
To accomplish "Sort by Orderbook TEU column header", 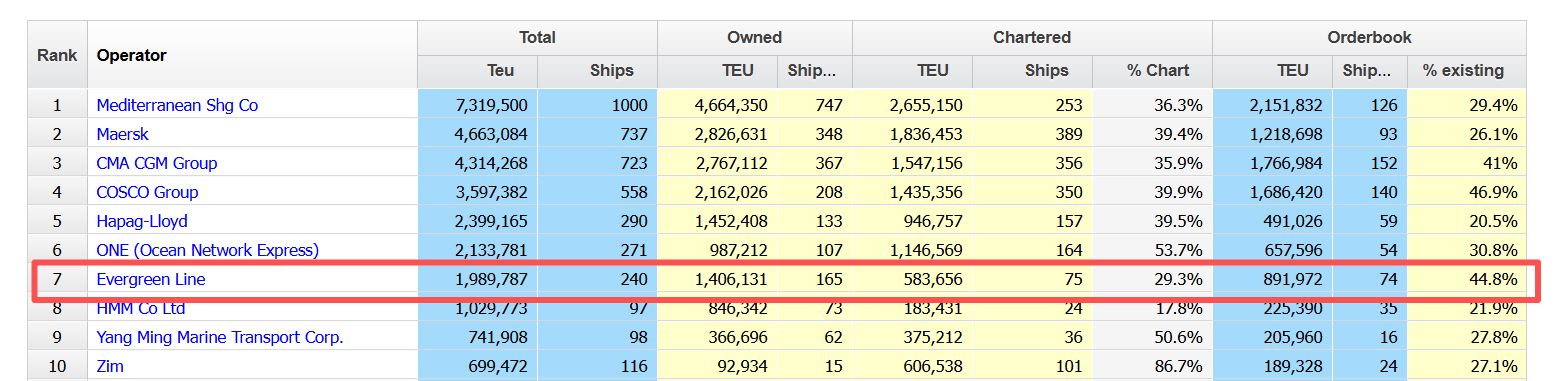I will [1272, 70].
